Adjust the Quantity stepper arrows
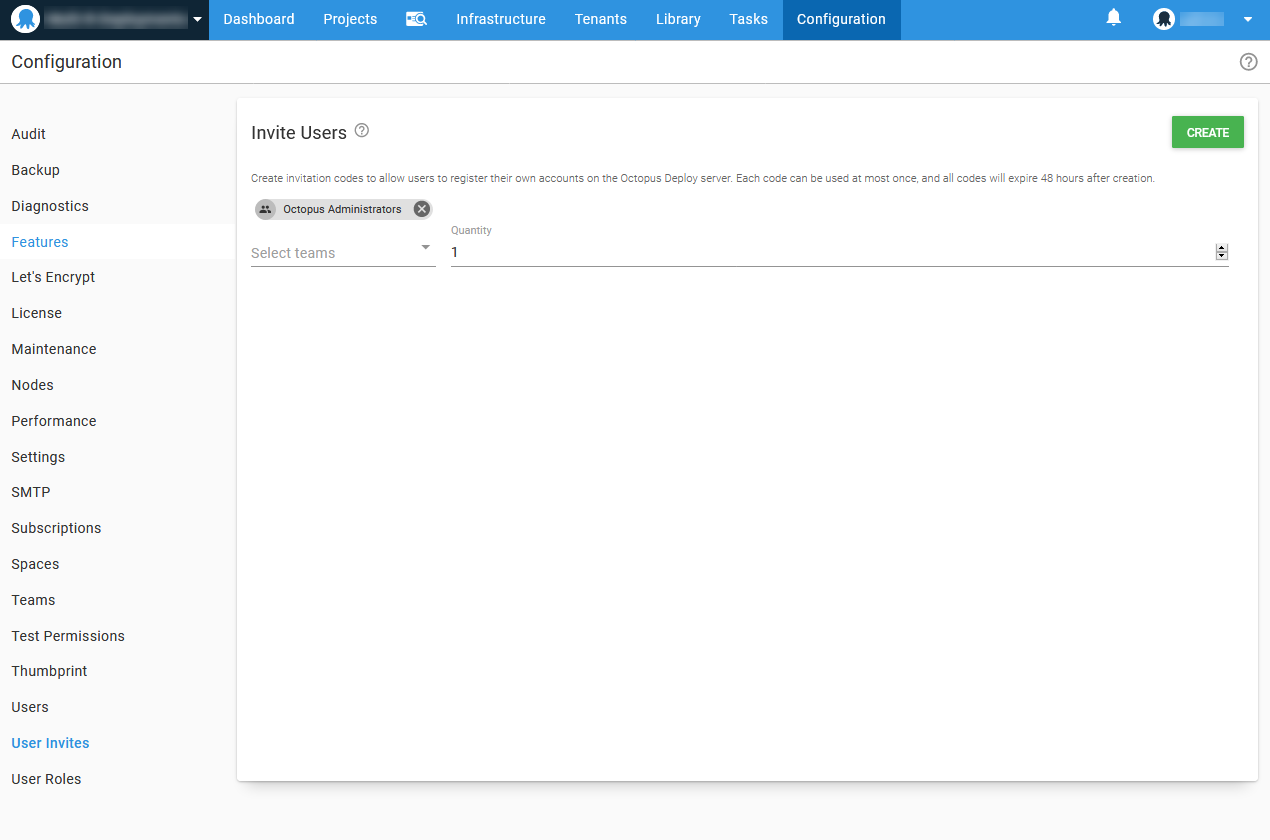This screenshot has height=840, width=1270. click(x=1221, y=252)
